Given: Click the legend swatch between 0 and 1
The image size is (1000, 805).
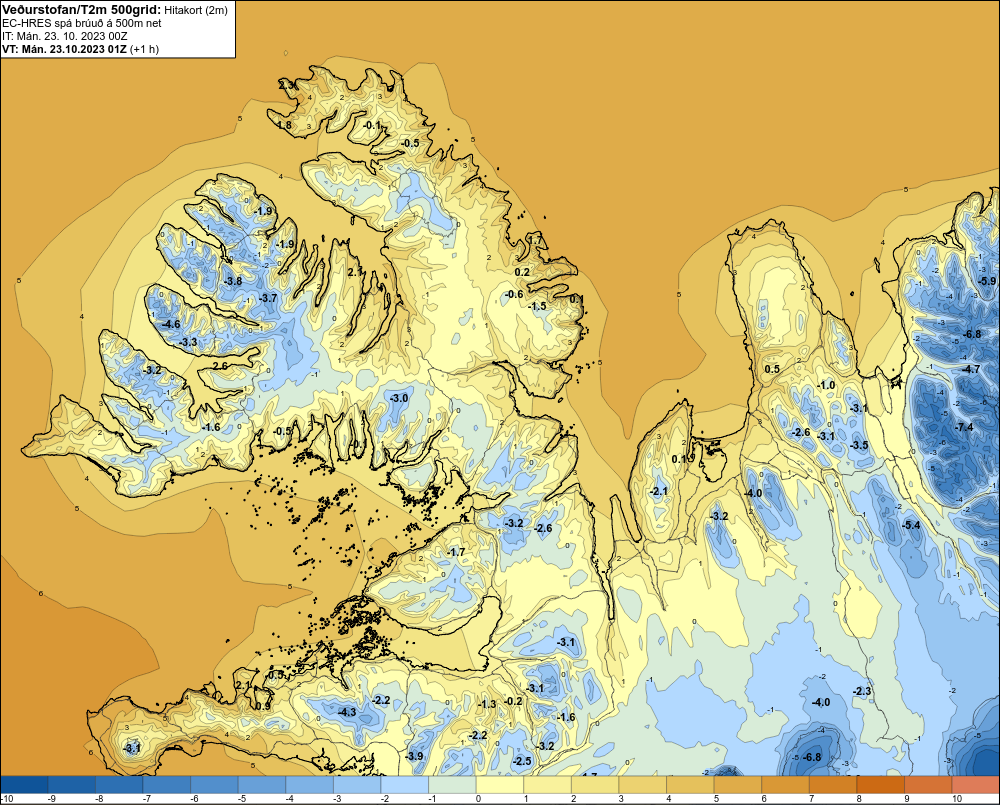Looking at the screenshot, I should 500,785.
